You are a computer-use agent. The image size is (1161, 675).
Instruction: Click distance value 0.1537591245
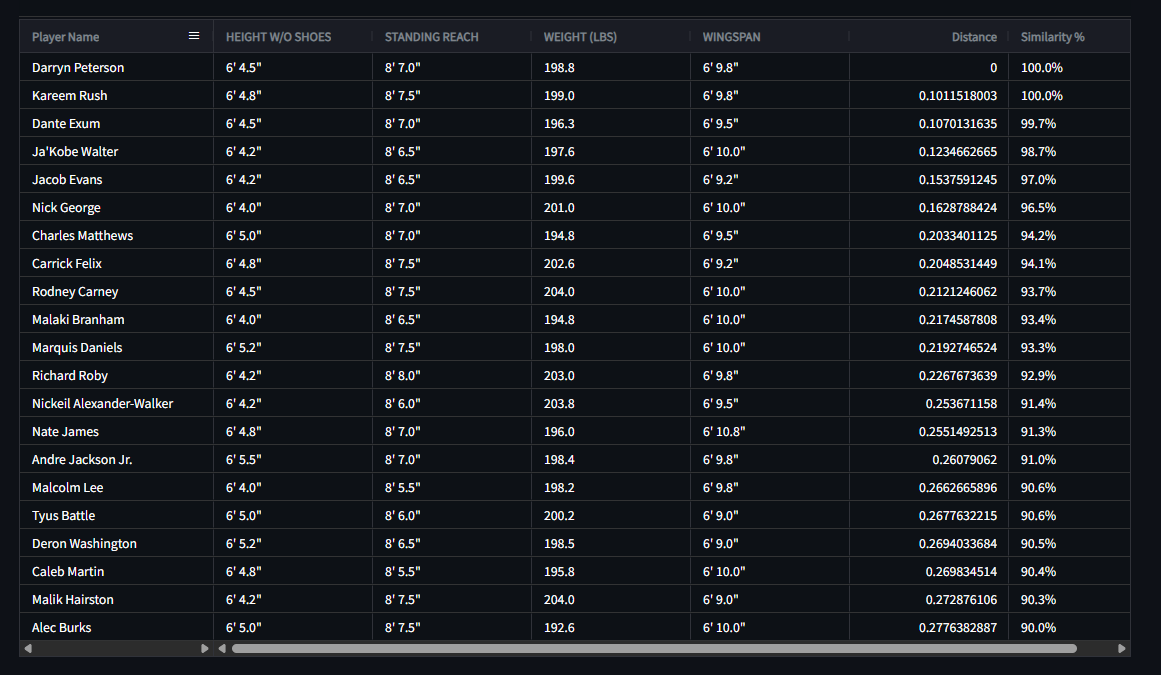[957, 180]
